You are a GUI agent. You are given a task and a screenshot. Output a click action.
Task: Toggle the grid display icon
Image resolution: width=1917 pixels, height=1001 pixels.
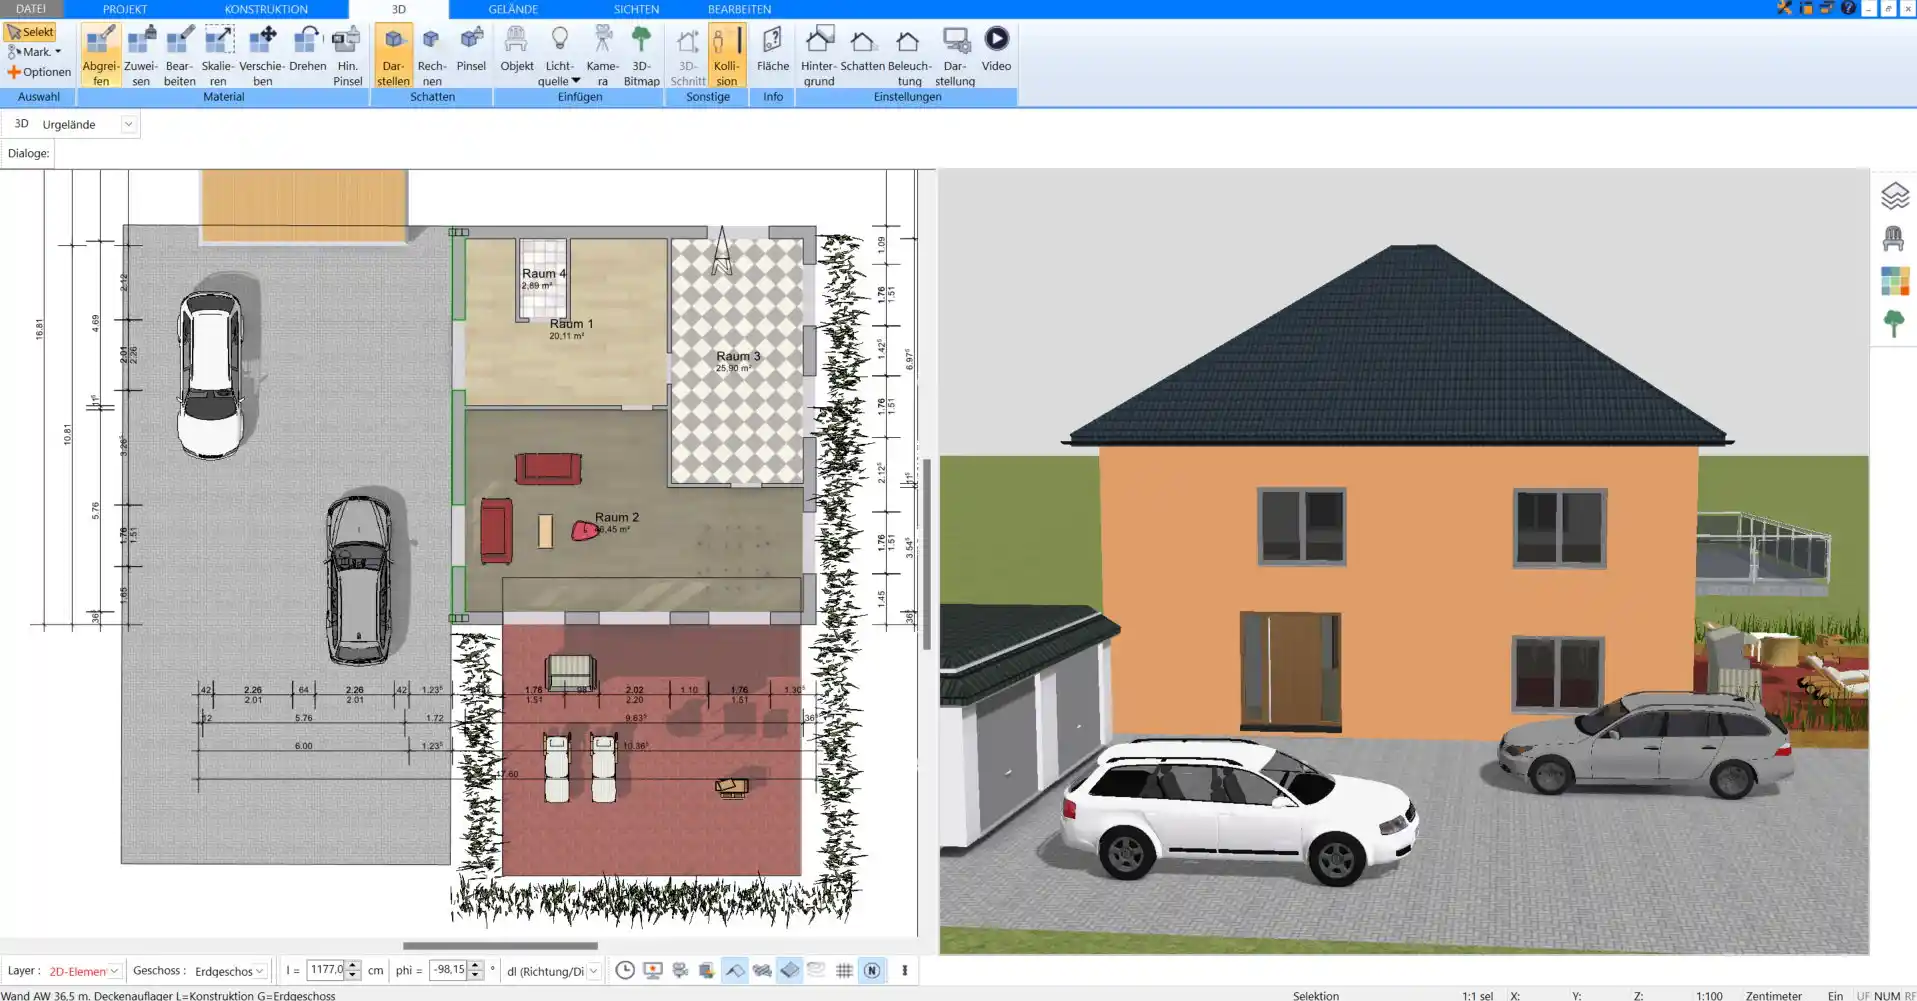(844, 970)
